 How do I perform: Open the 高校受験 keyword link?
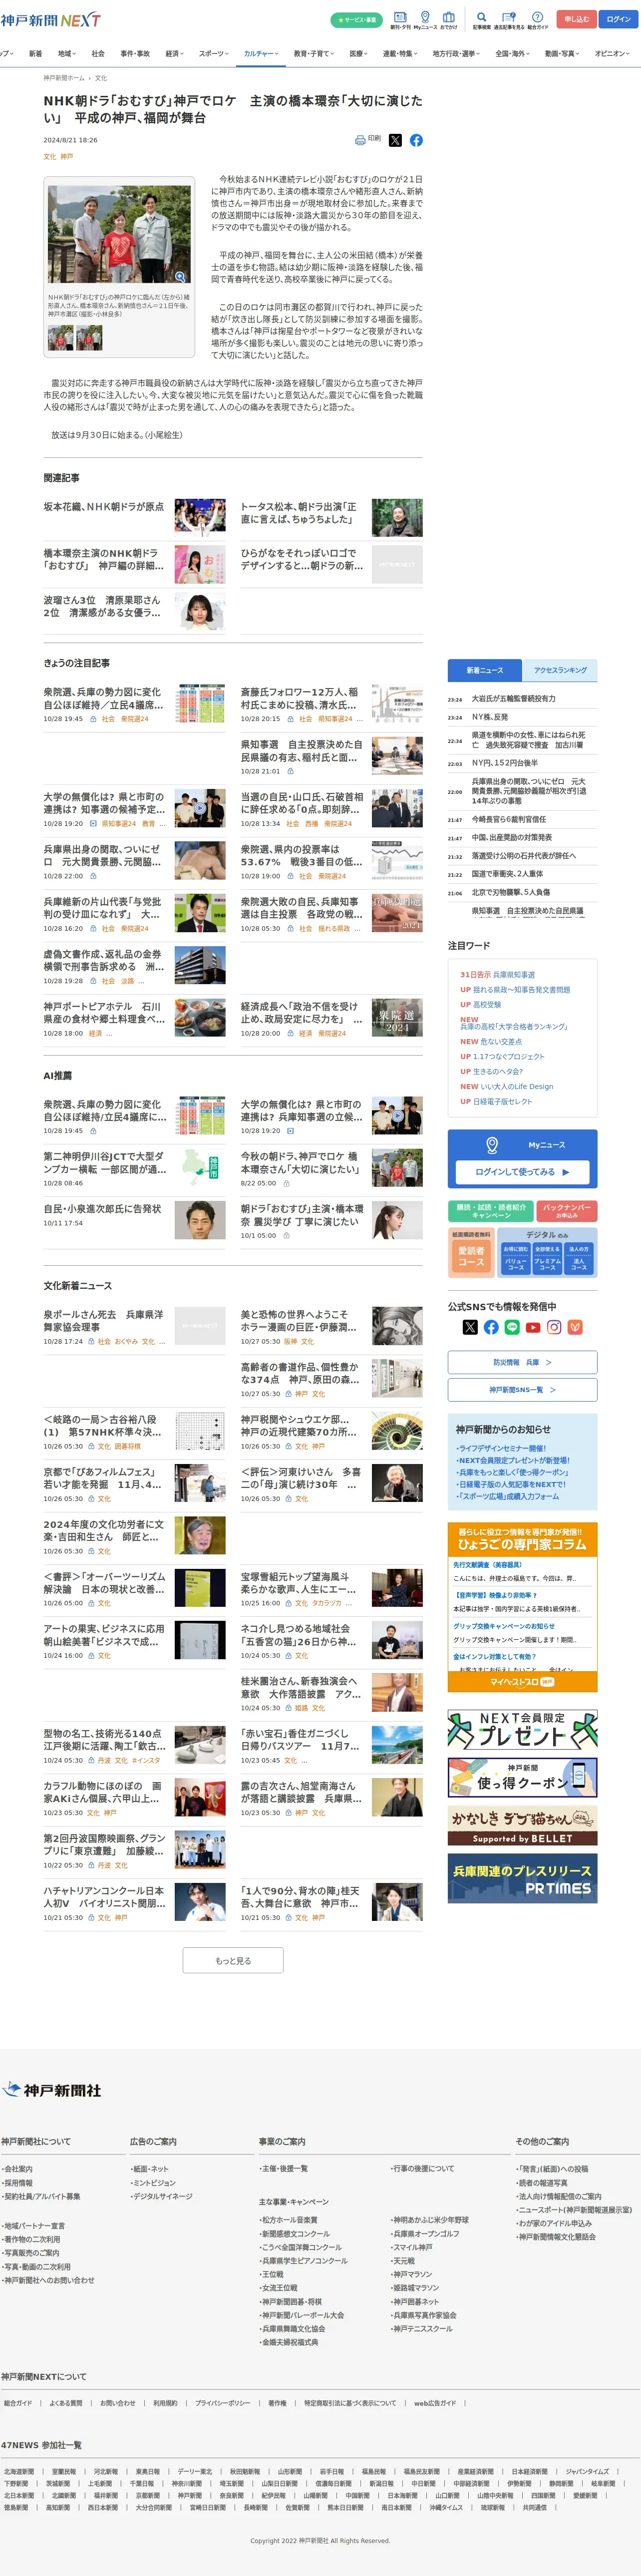(487, 1005)
